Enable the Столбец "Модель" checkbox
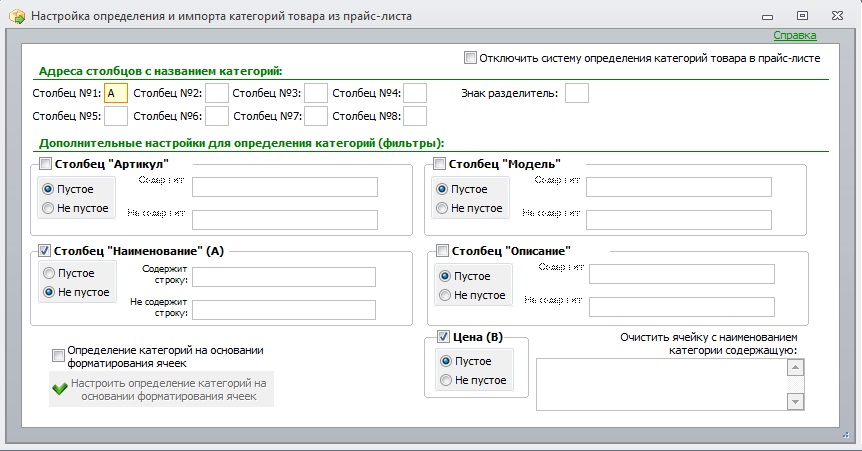Image resolution: width=862 pixels, height=451 pixels. coord(439,163)
